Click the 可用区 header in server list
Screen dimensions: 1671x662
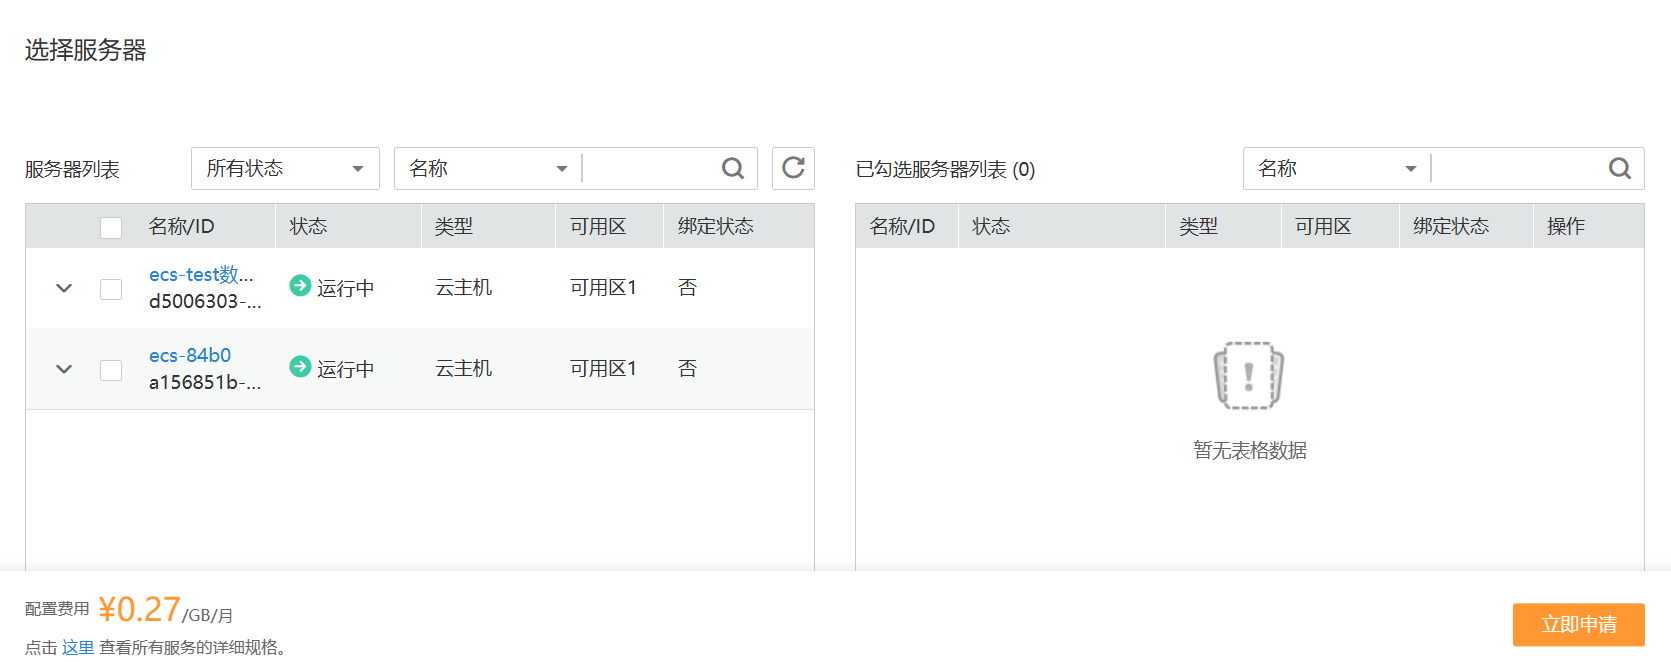tap(598, 226)
